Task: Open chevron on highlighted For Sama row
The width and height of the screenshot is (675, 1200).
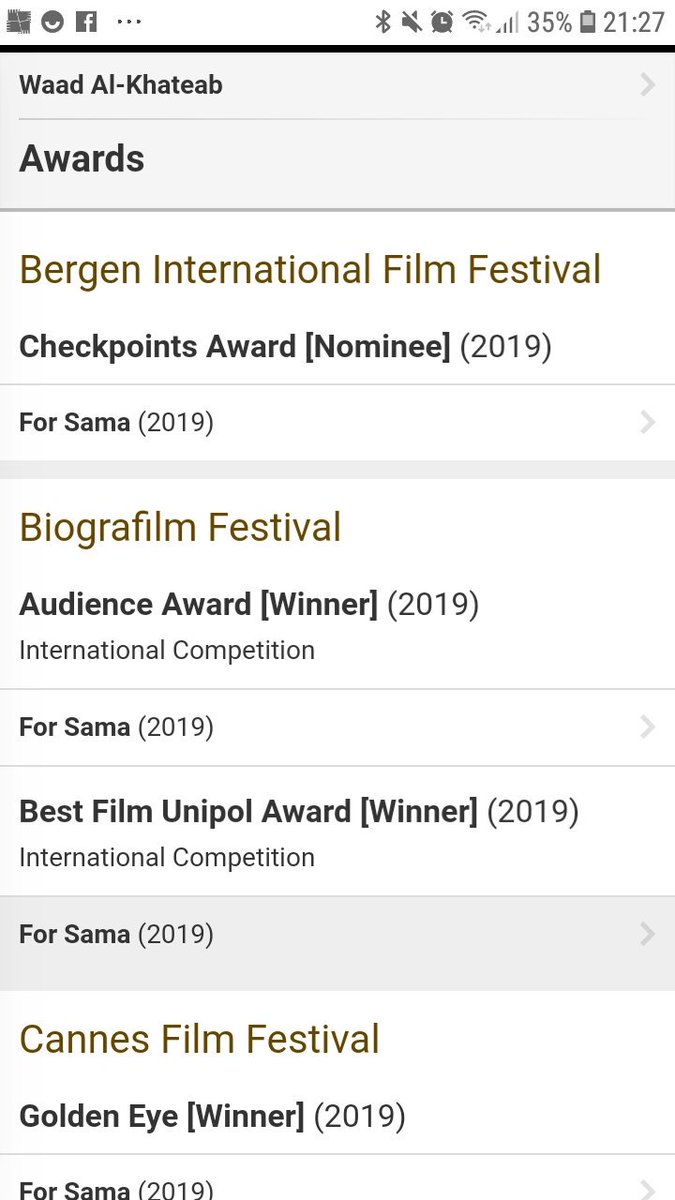Action: tap(648, 934)
